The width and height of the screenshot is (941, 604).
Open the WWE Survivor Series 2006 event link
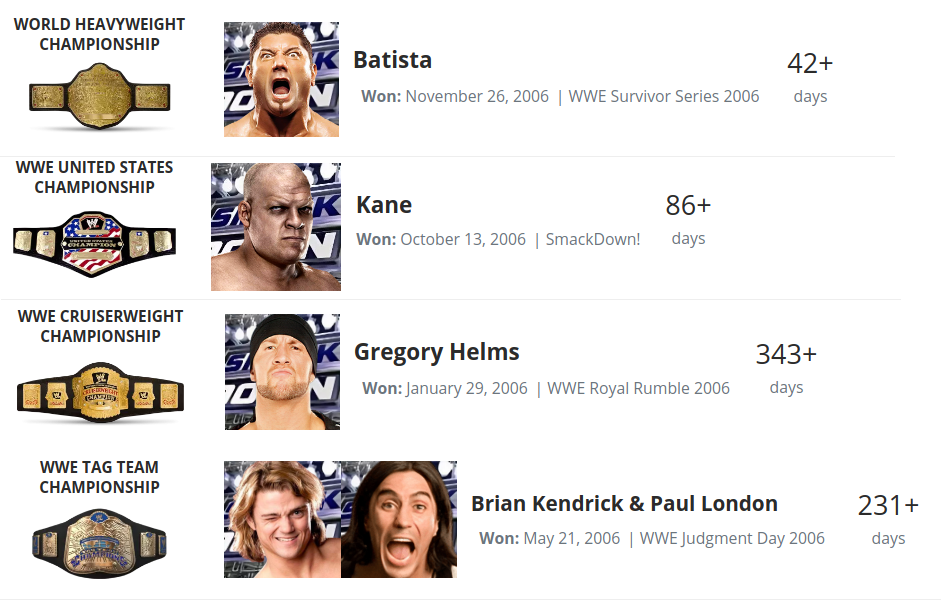(664, 96)
